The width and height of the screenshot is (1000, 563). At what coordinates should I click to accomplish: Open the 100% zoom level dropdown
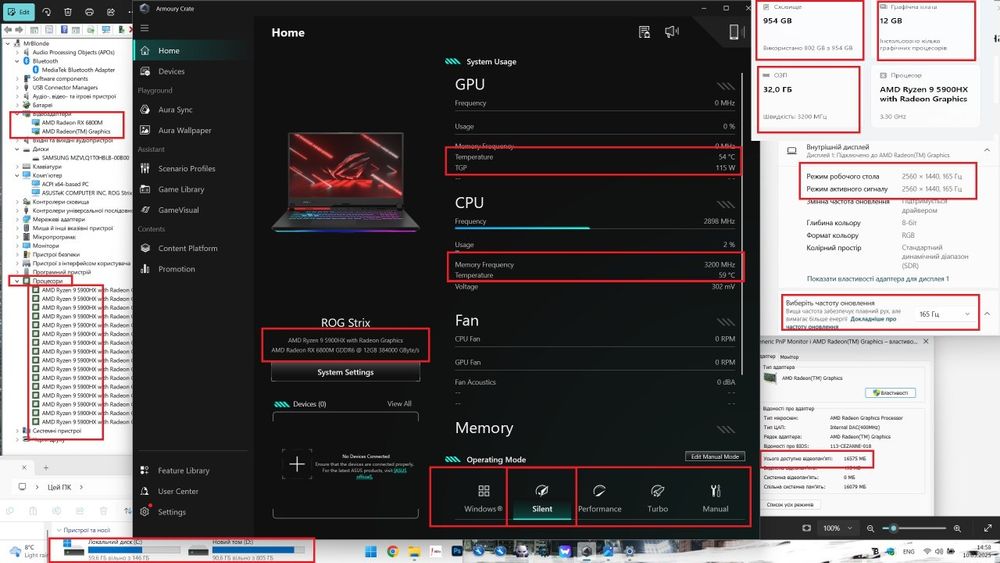(x=836, y=528)
